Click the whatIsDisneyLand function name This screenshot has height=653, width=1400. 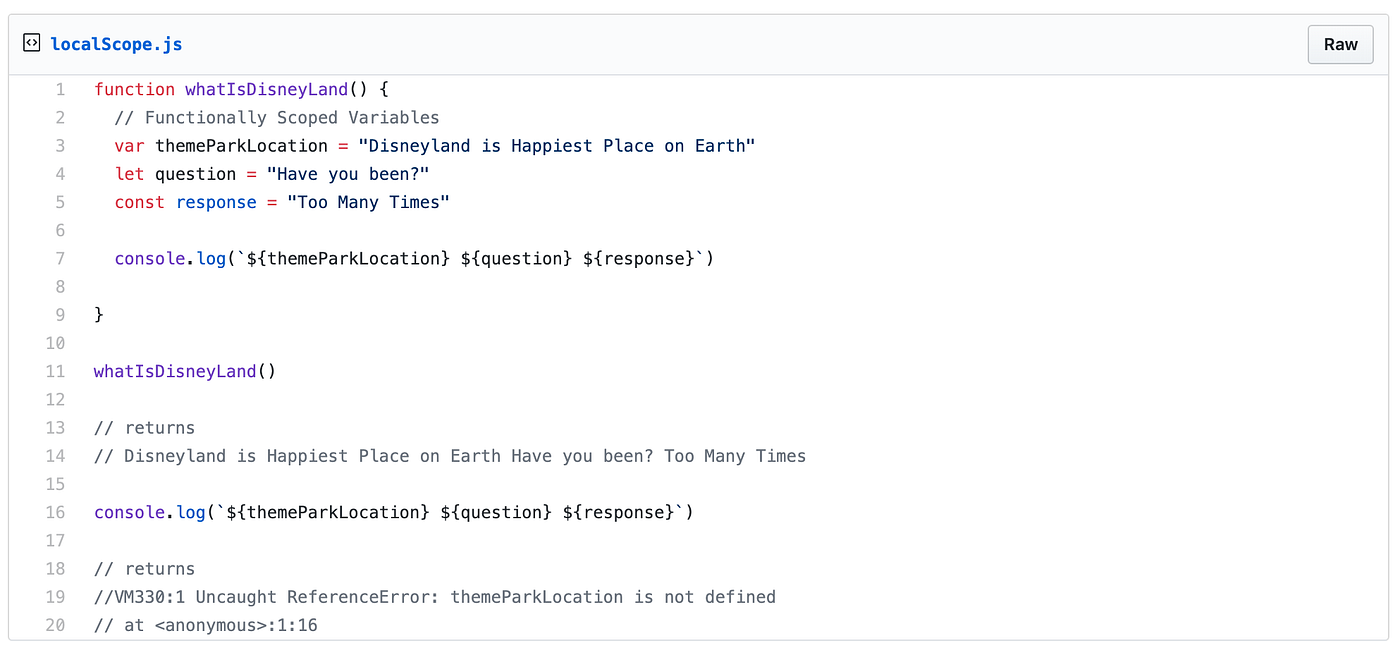(266, 89)
